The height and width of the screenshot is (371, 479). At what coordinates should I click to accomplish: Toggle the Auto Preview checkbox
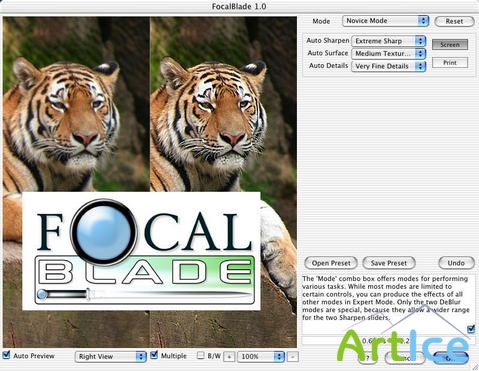[x=6, y=355]
